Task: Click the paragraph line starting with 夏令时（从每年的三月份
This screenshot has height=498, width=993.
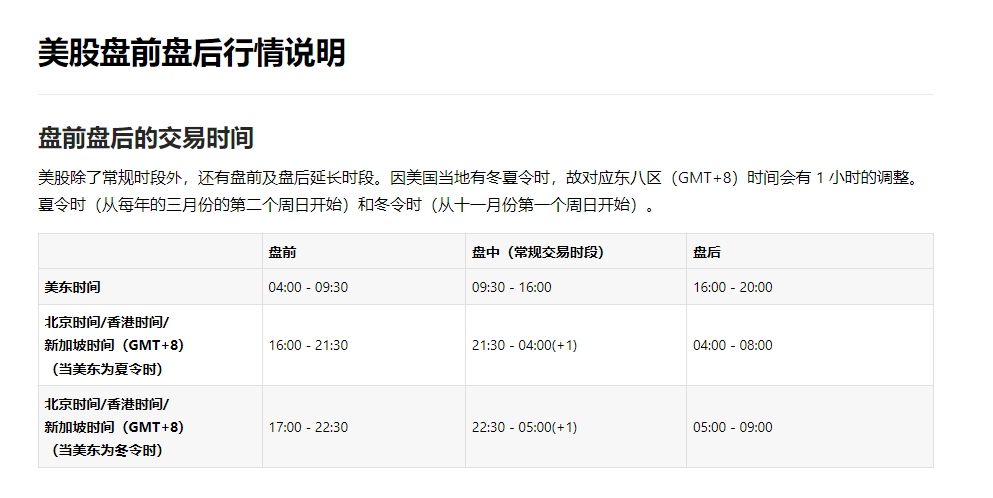Action: pyautogui.click(x=347, y=206)
